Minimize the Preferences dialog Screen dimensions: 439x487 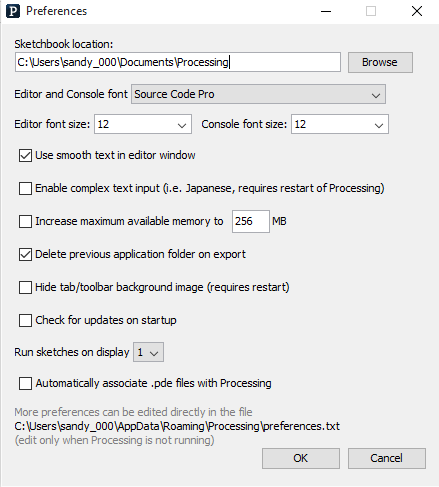coord(326,11)
